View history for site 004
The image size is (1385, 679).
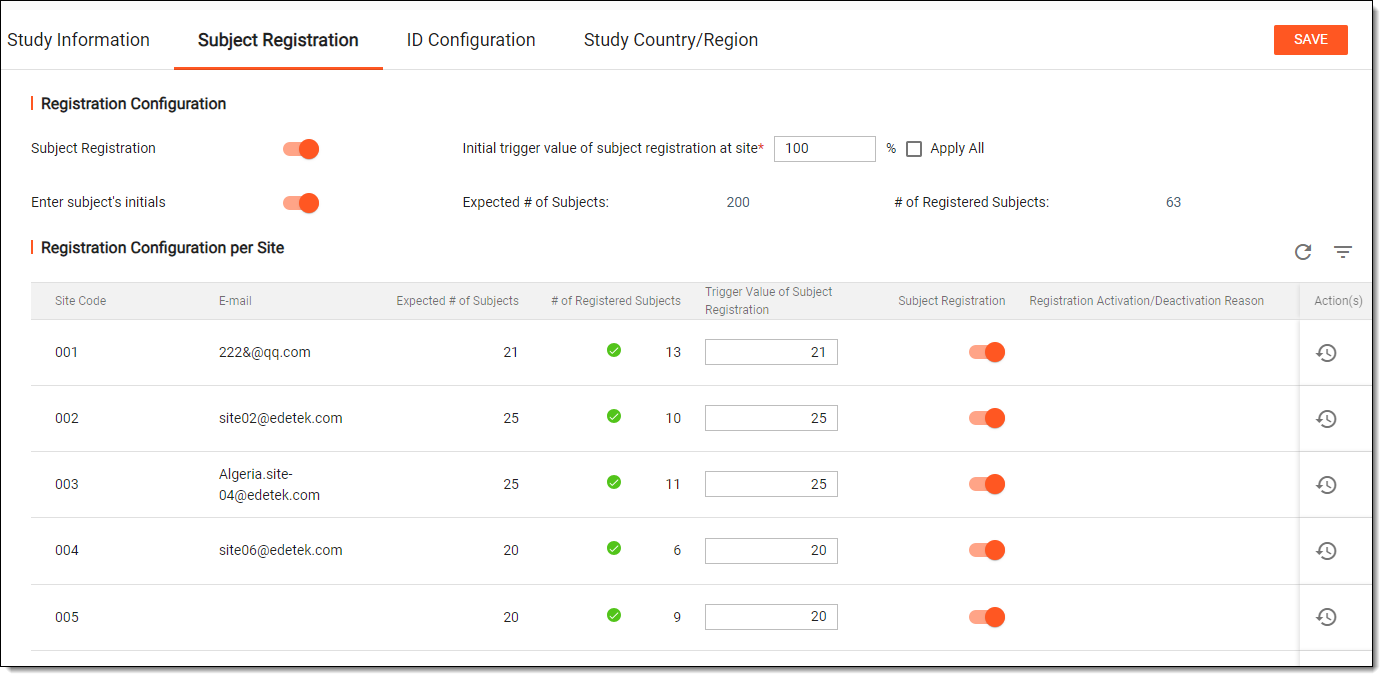click(x=1326, y=550)
